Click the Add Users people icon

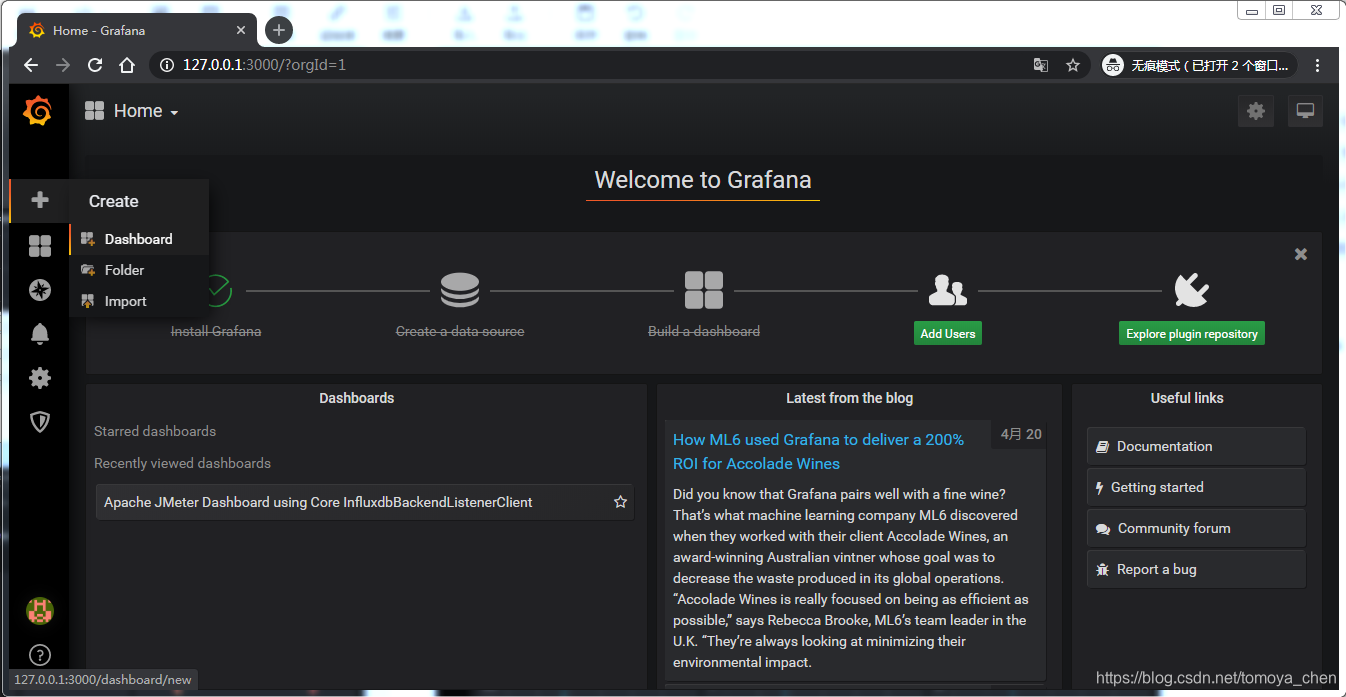[948, 290]
